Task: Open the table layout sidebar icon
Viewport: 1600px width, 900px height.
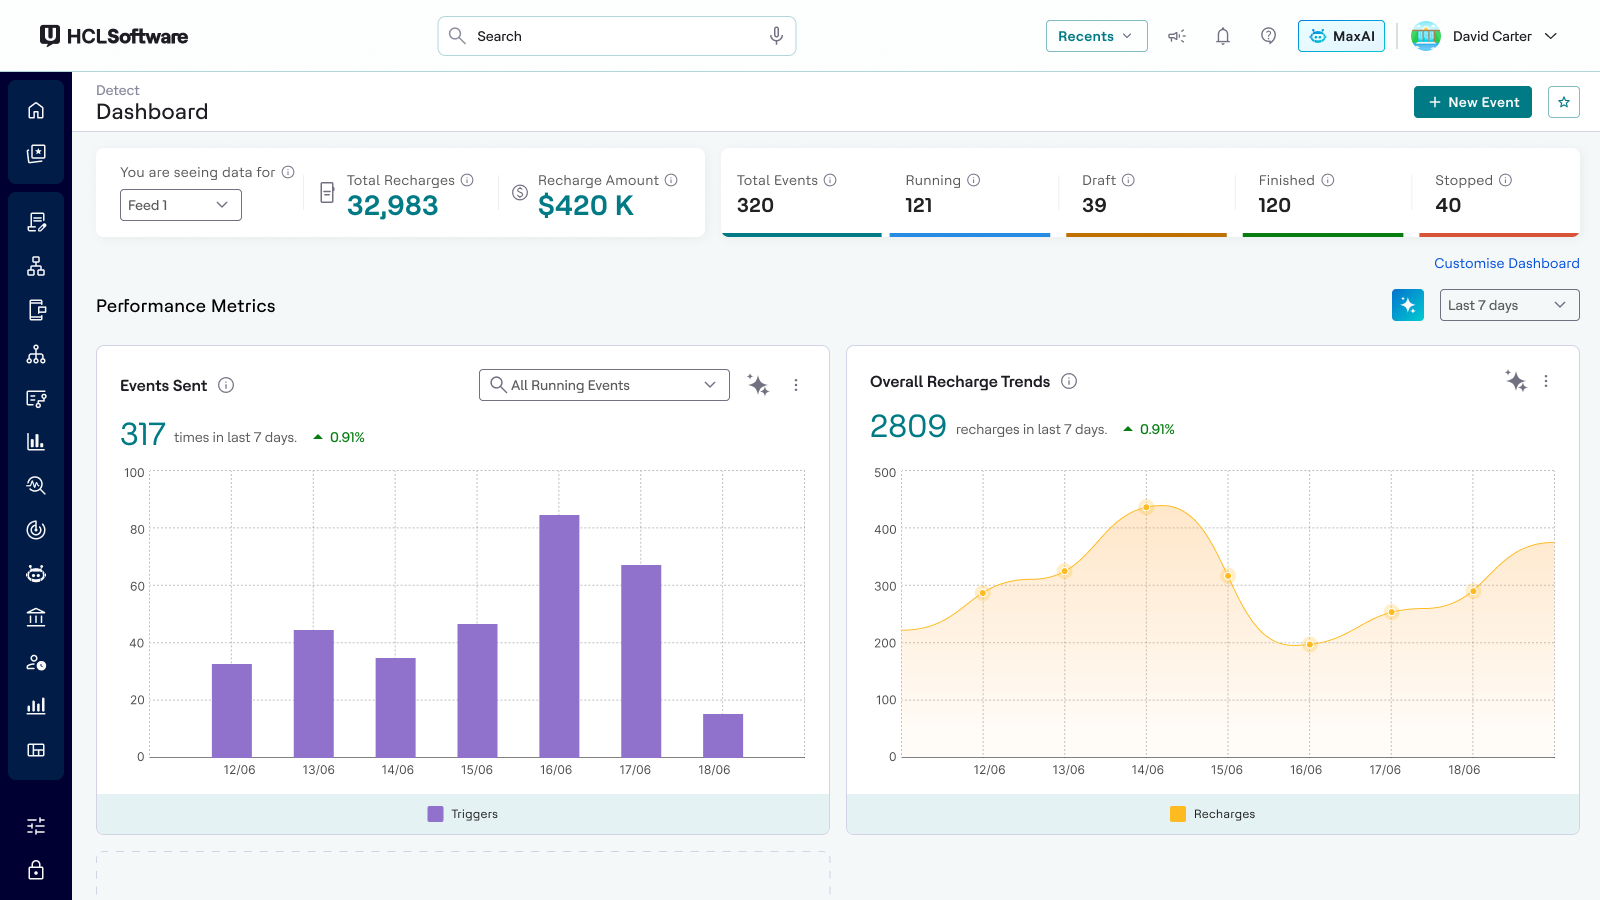Action: point(36,750)
